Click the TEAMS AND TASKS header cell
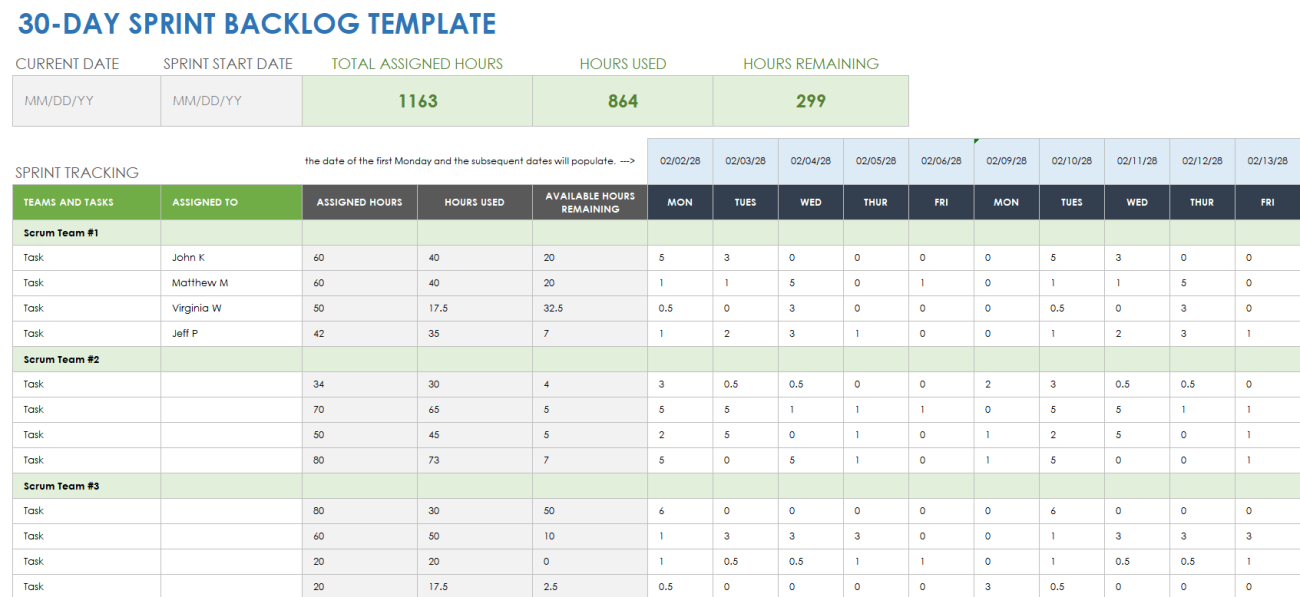This screenshot has width=1300, height=597. pyautogui.click(x=67, y=202)
